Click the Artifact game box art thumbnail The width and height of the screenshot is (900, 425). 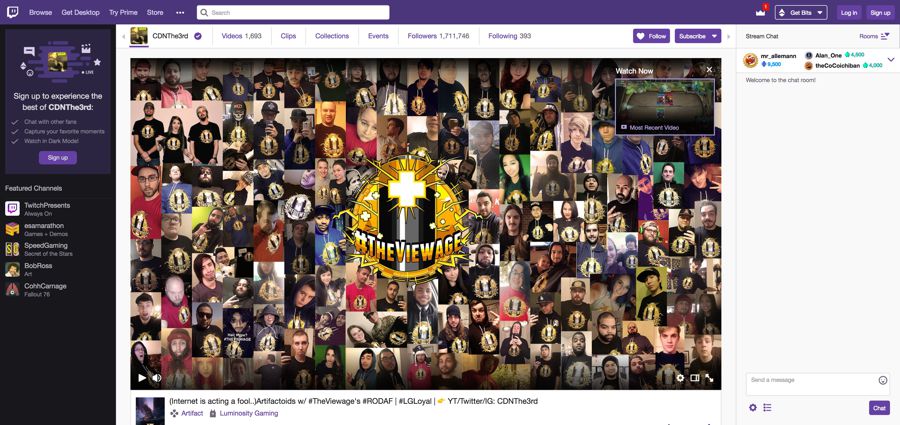click(x=150, y=411)
